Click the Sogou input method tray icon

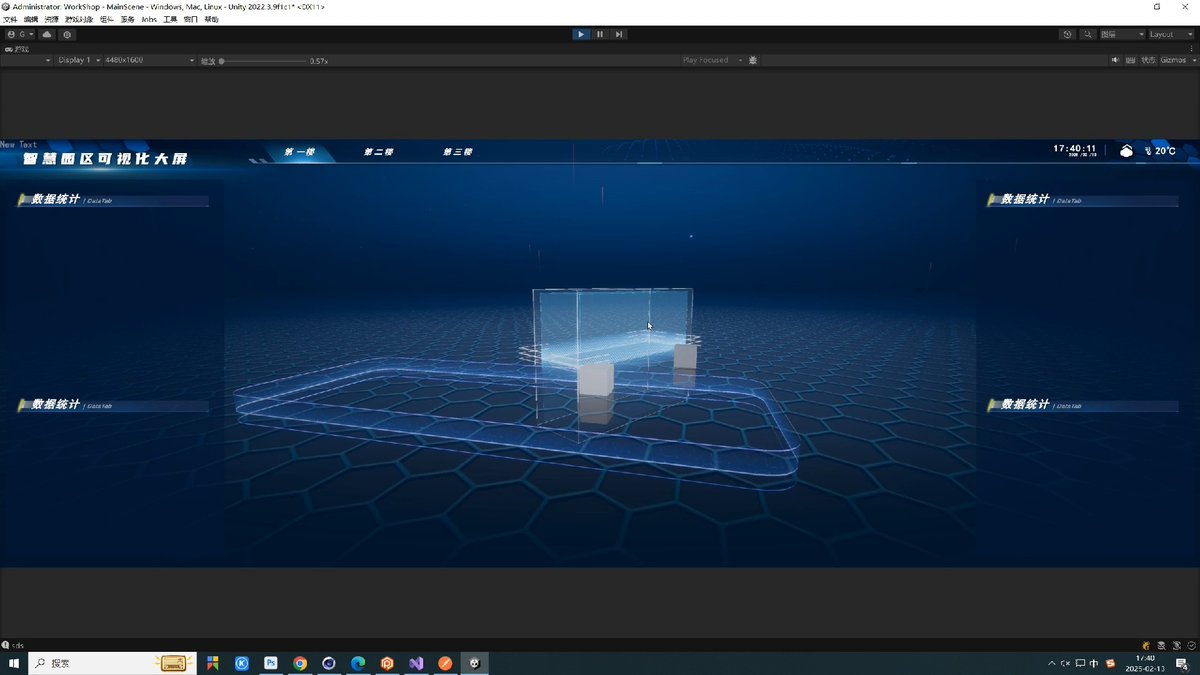[1109, 663]
